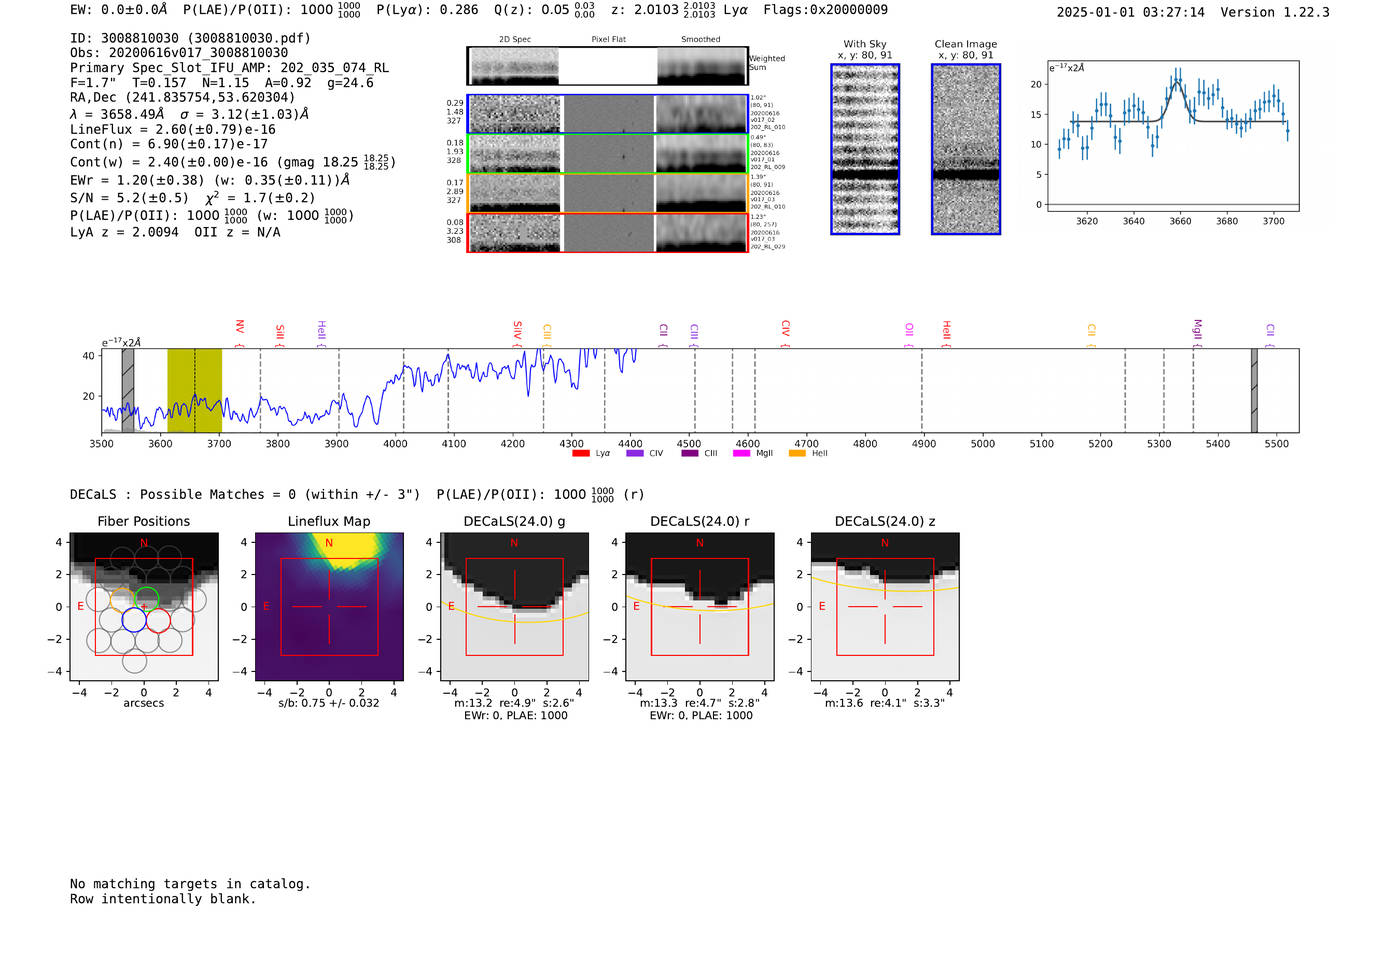This screenshot has height=953, width=1400.
Task: Click the Row intentionally blank text
Action: coord(163,899)
